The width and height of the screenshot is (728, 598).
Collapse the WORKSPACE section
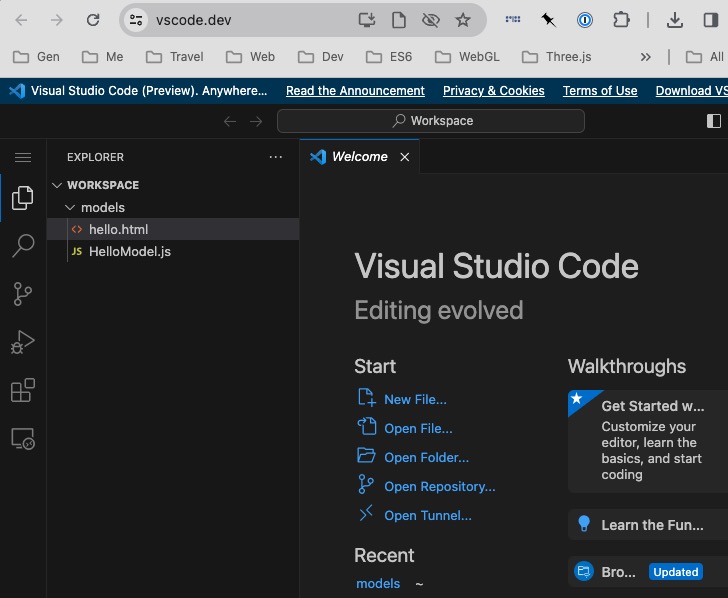(x=57, y=185)
